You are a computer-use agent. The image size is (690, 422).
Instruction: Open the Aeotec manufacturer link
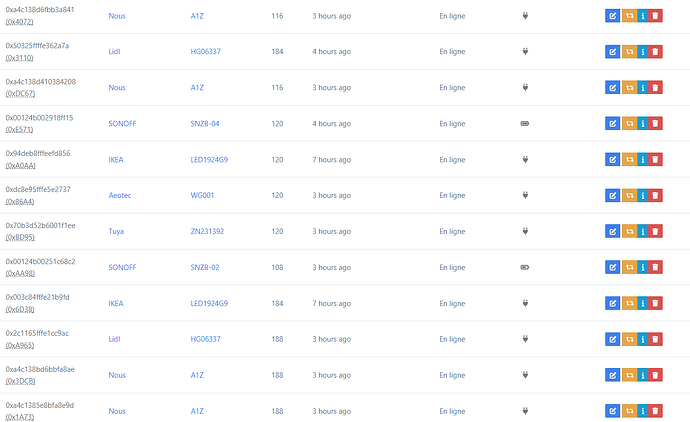pyautogui.click(x=120, y=195)
